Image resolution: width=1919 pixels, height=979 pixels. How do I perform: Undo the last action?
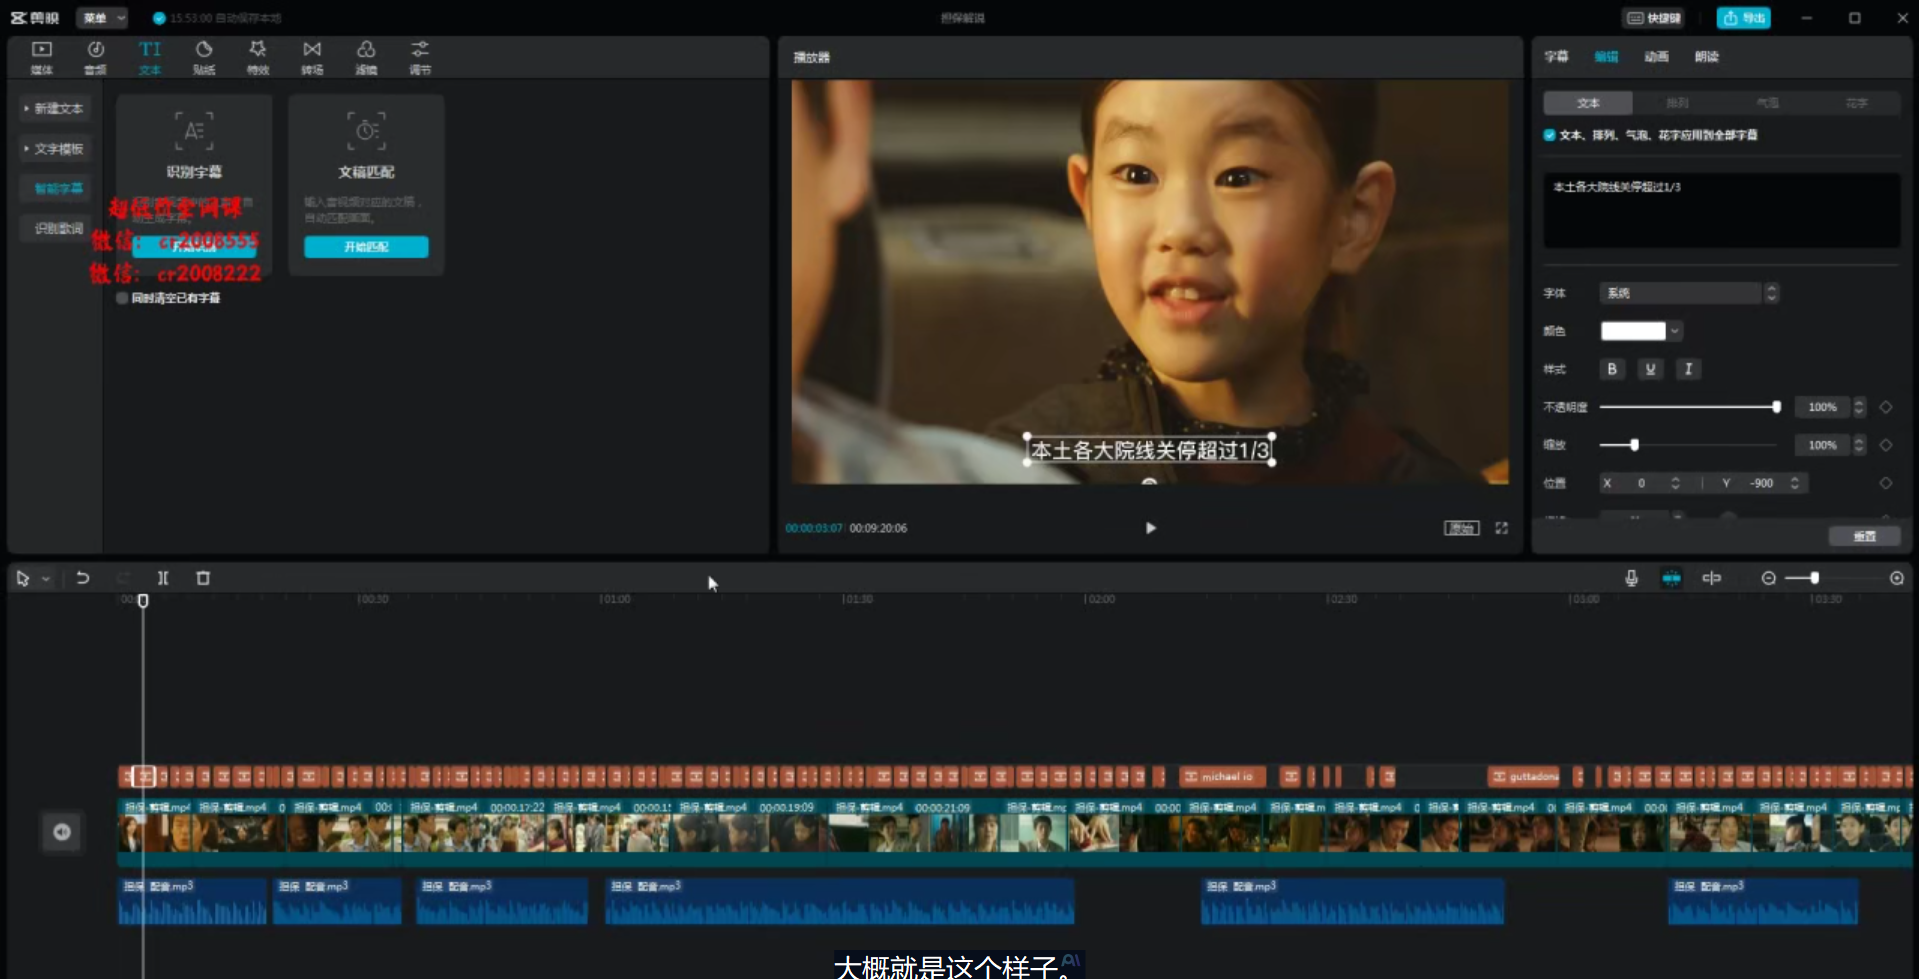tap(83, 578)
